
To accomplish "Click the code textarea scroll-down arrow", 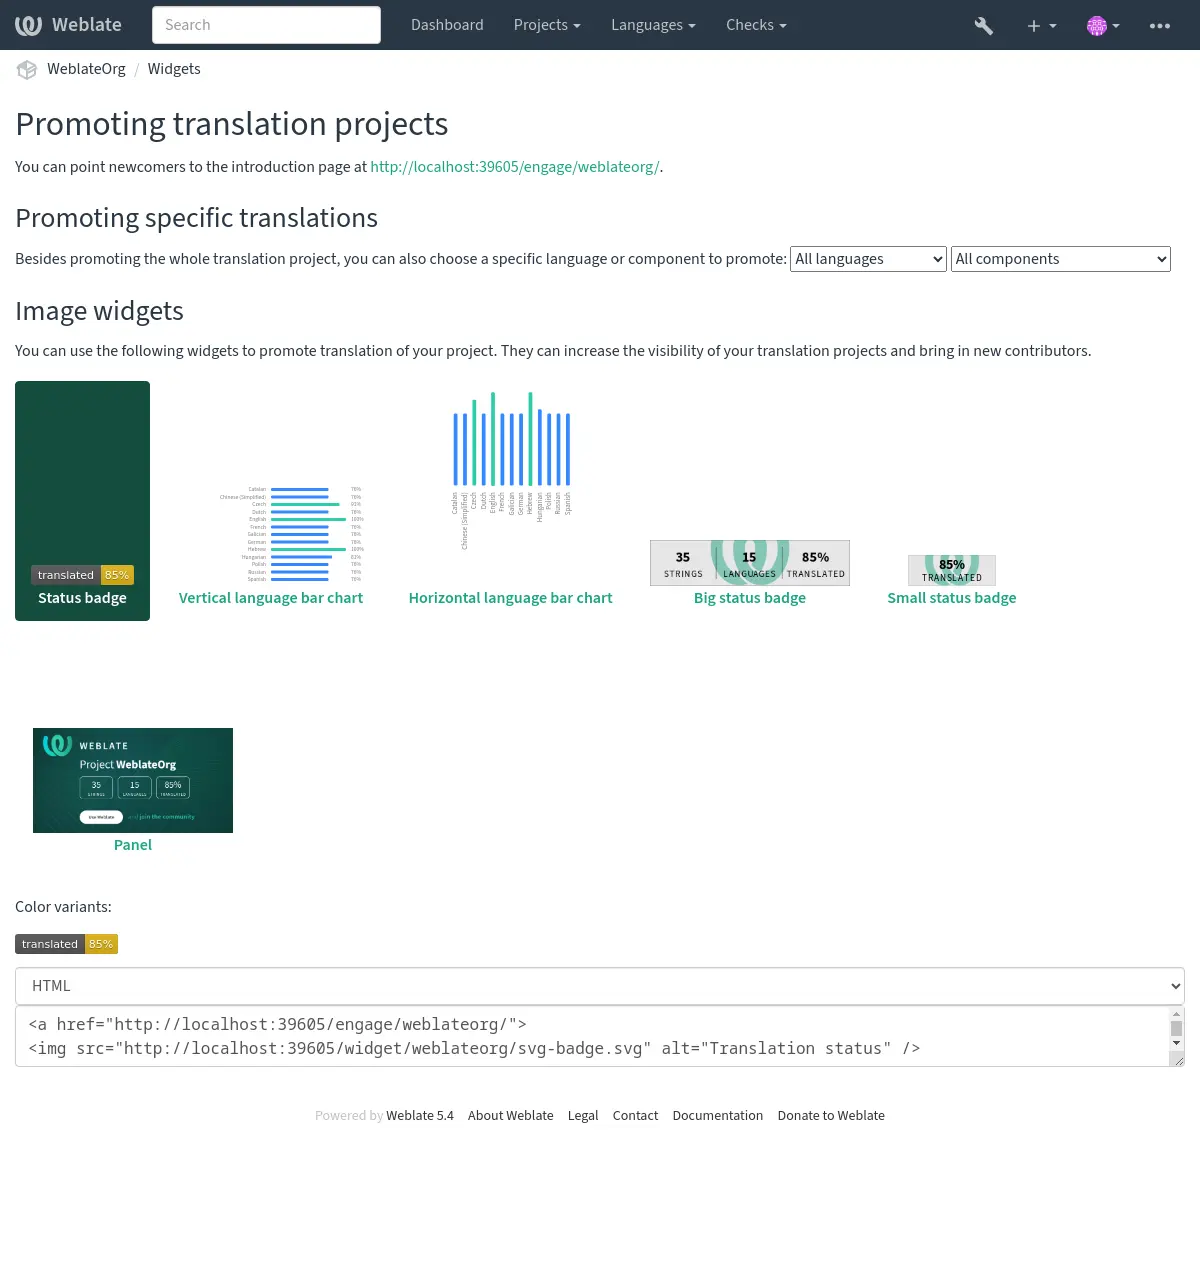I will [1176, 1043].
